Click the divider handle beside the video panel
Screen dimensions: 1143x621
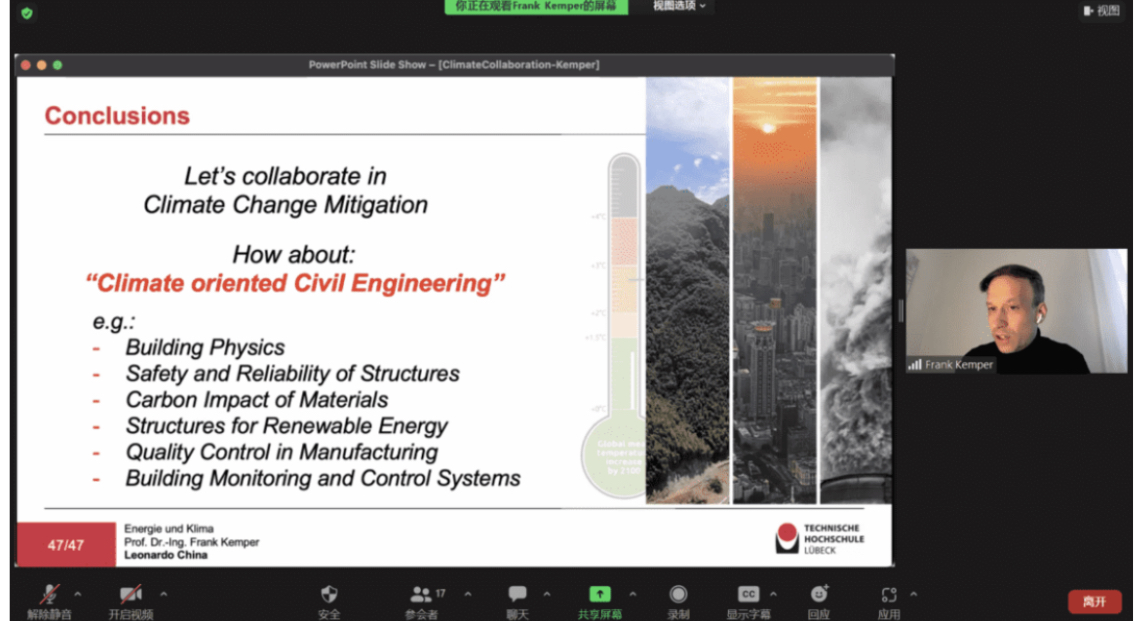coord(900,311)
